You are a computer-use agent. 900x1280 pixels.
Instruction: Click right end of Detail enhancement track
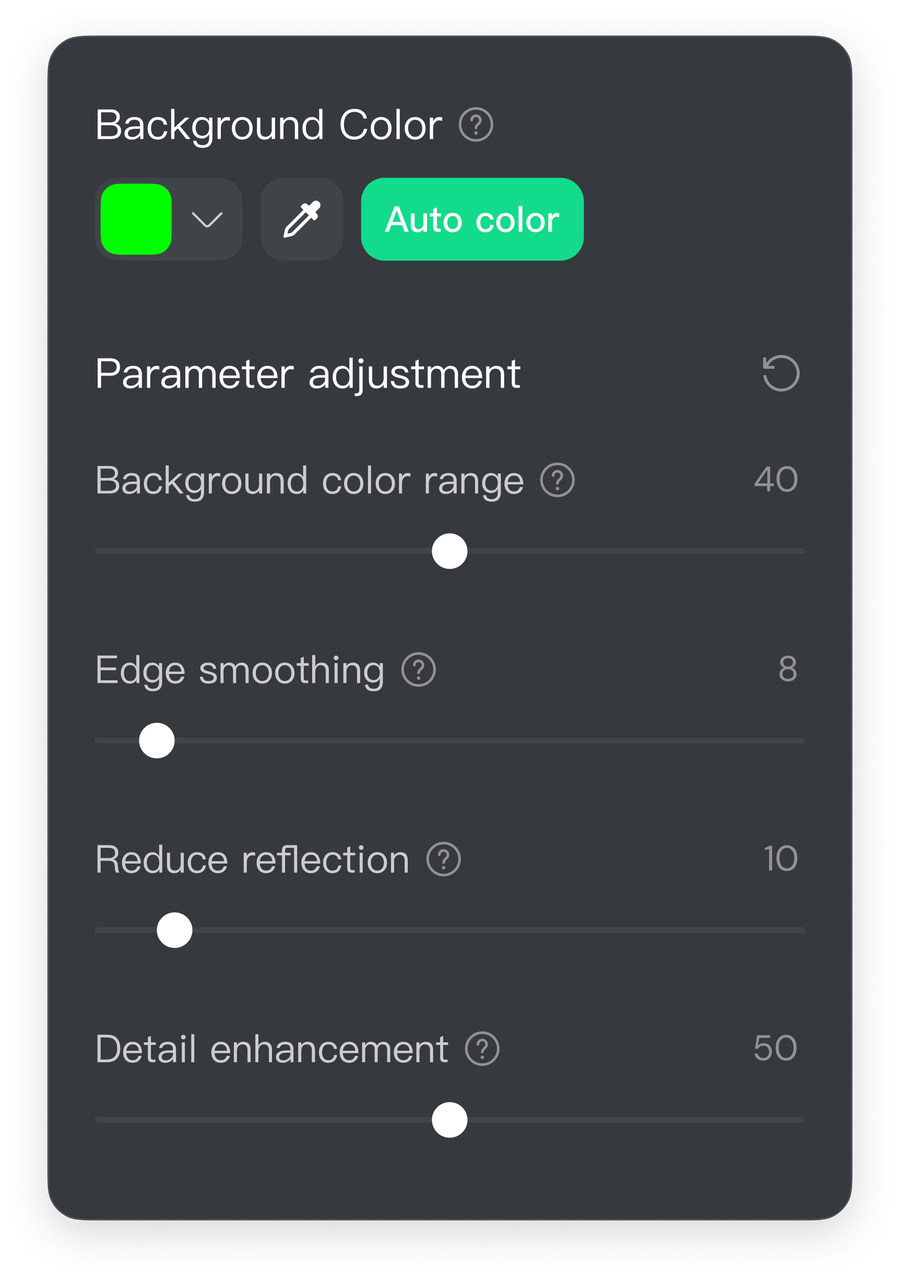(x=798, y=1120)
